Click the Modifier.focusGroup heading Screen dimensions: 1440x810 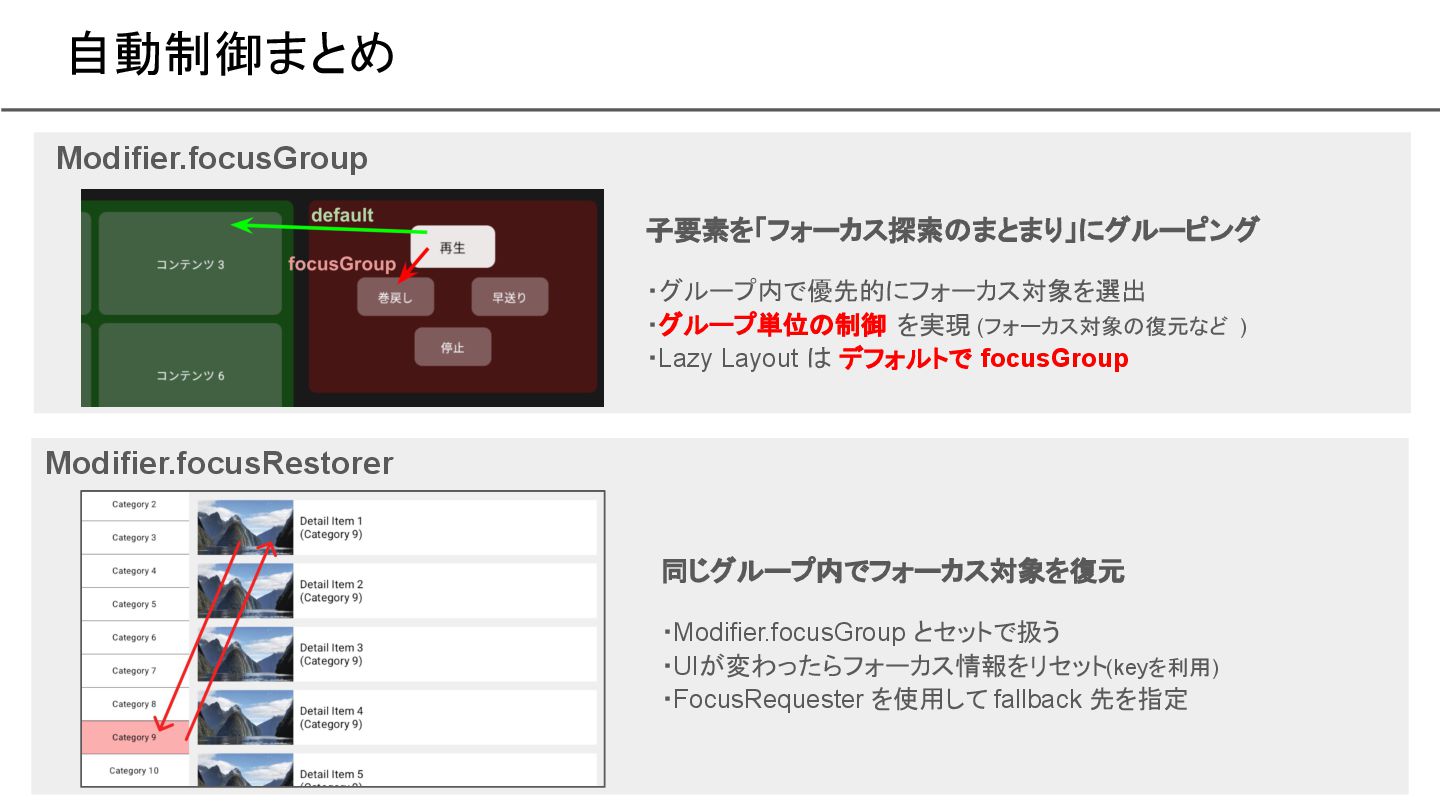(x=212, y=158)
